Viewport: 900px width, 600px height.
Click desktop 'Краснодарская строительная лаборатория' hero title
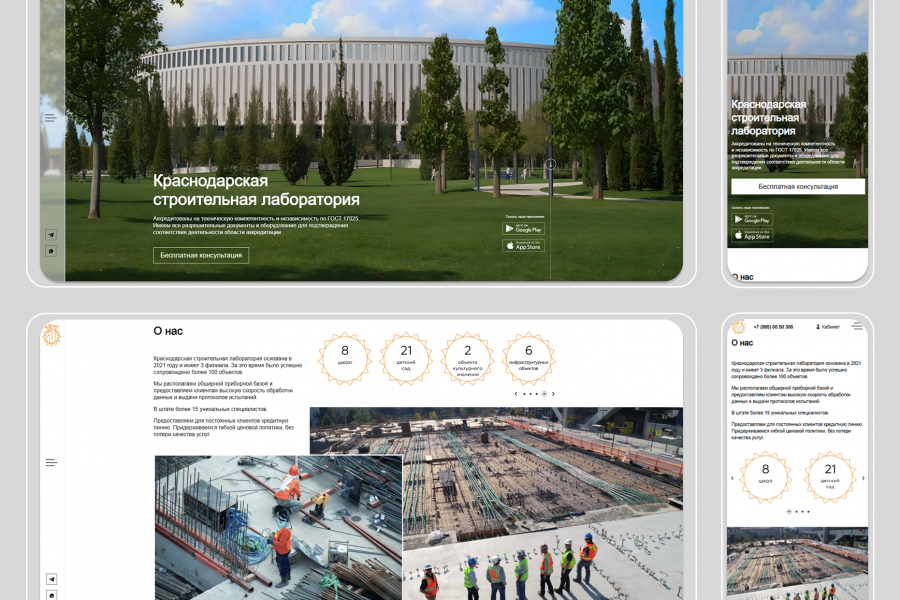click(x=256, y=190)
